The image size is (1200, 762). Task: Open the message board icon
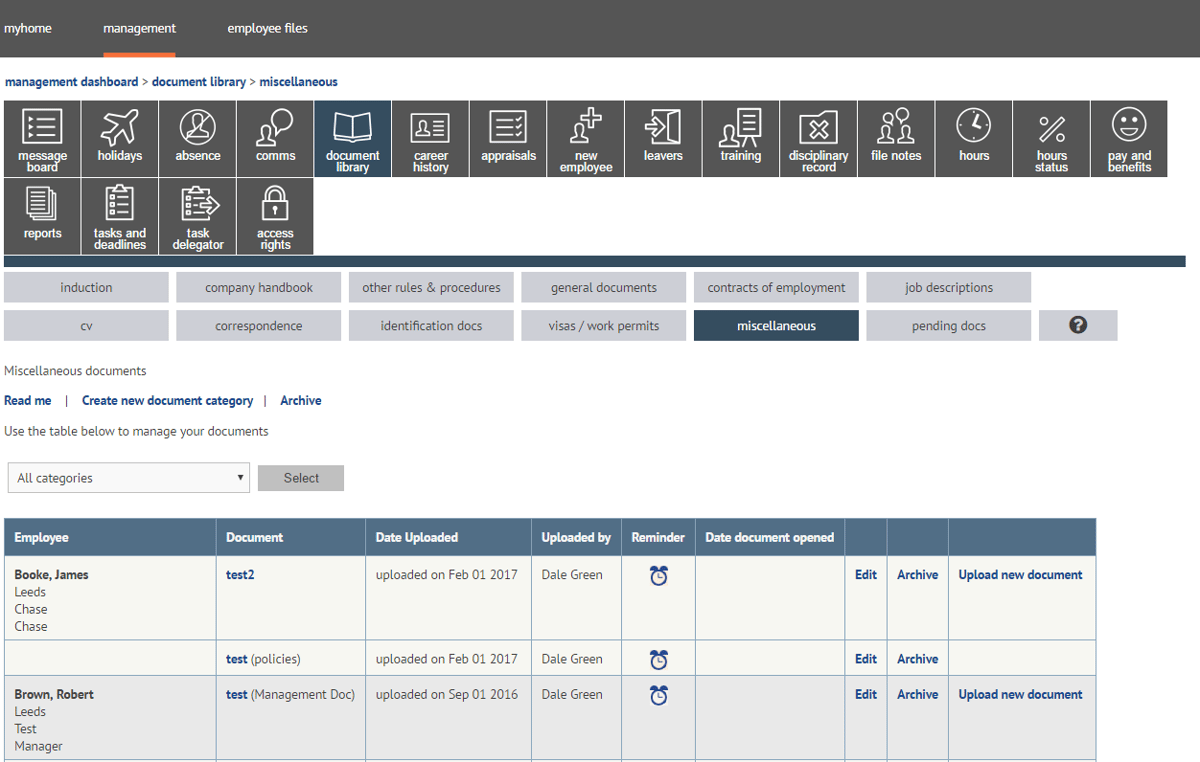[x=42, y=139]
